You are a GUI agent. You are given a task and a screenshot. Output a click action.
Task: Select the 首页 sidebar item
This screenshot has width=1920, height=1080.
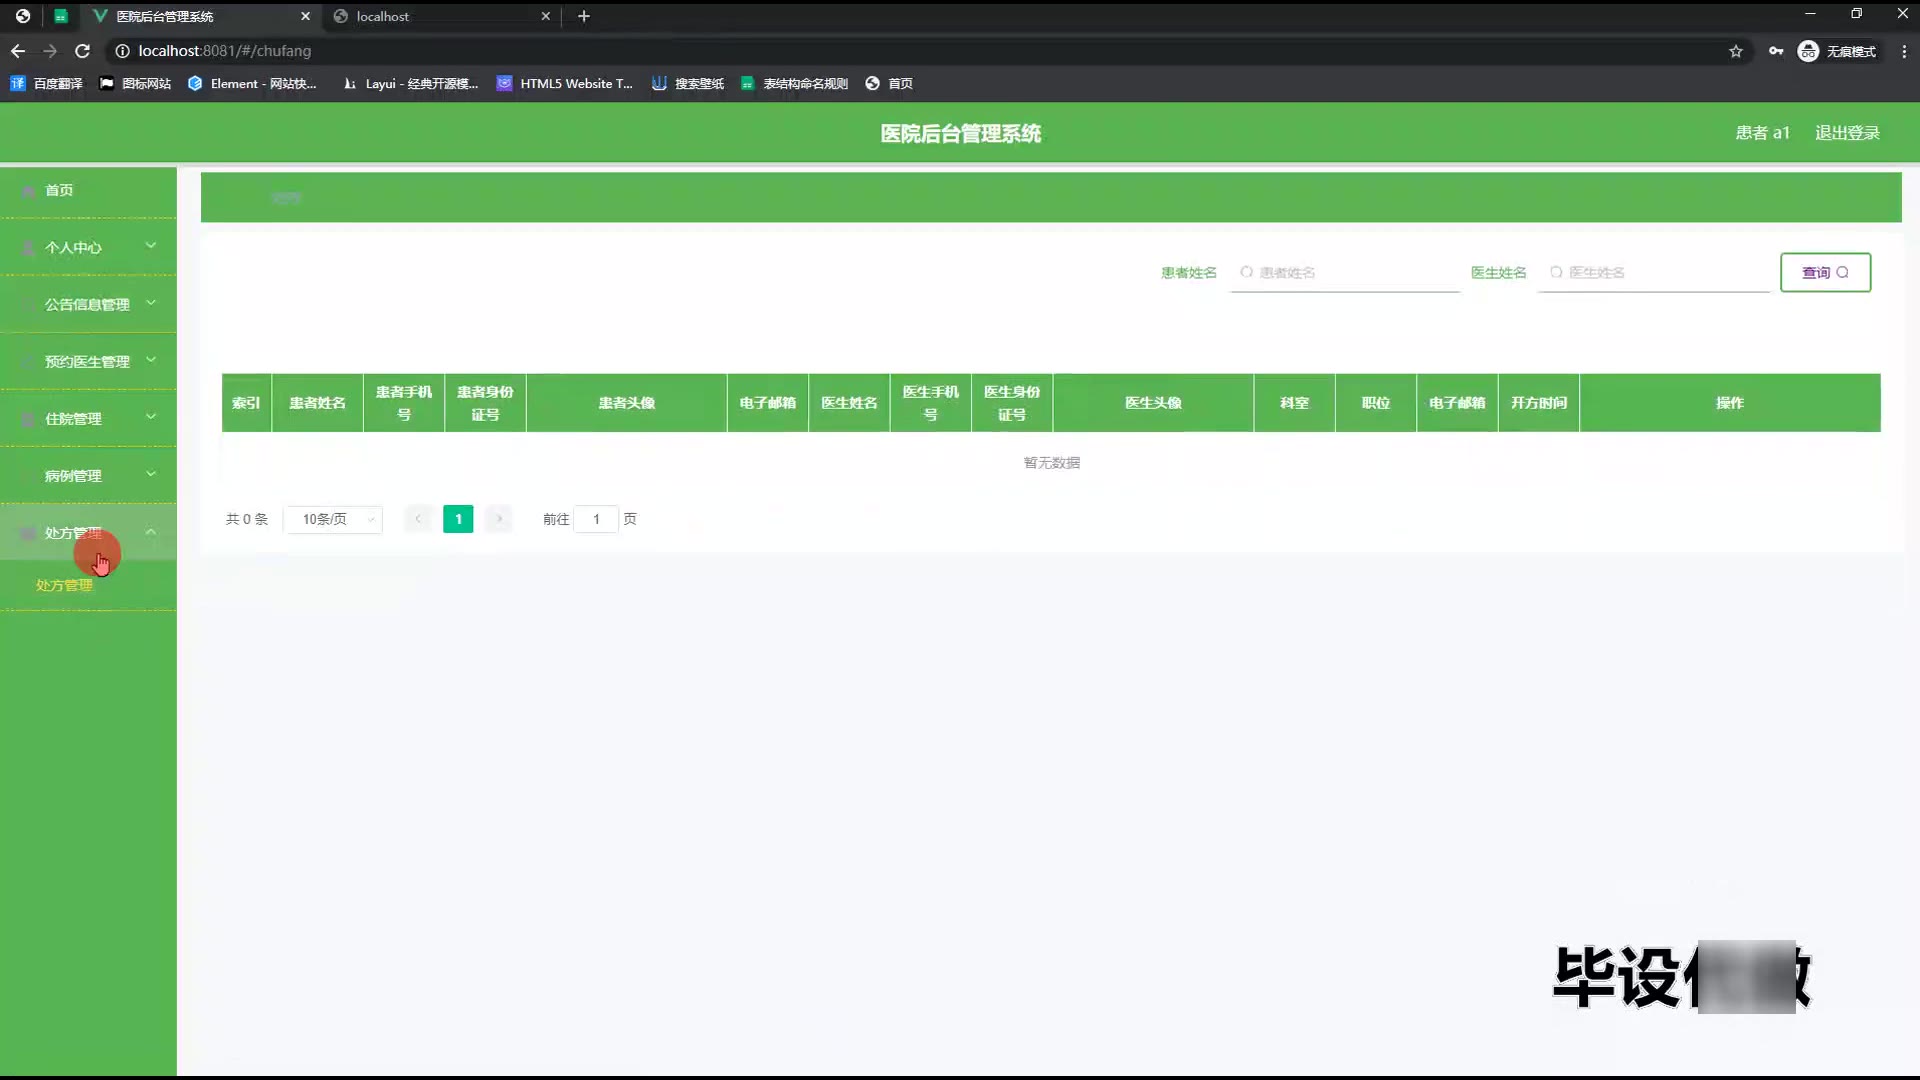tap(59, 190)
